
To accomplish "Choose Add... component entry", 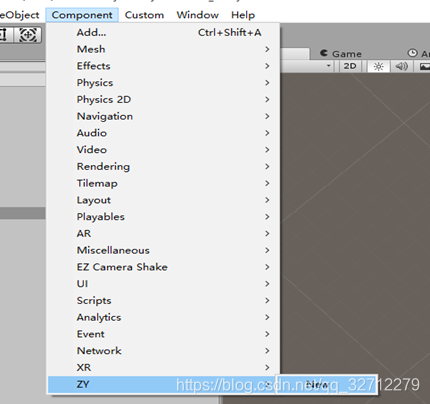I will point(163,32).
